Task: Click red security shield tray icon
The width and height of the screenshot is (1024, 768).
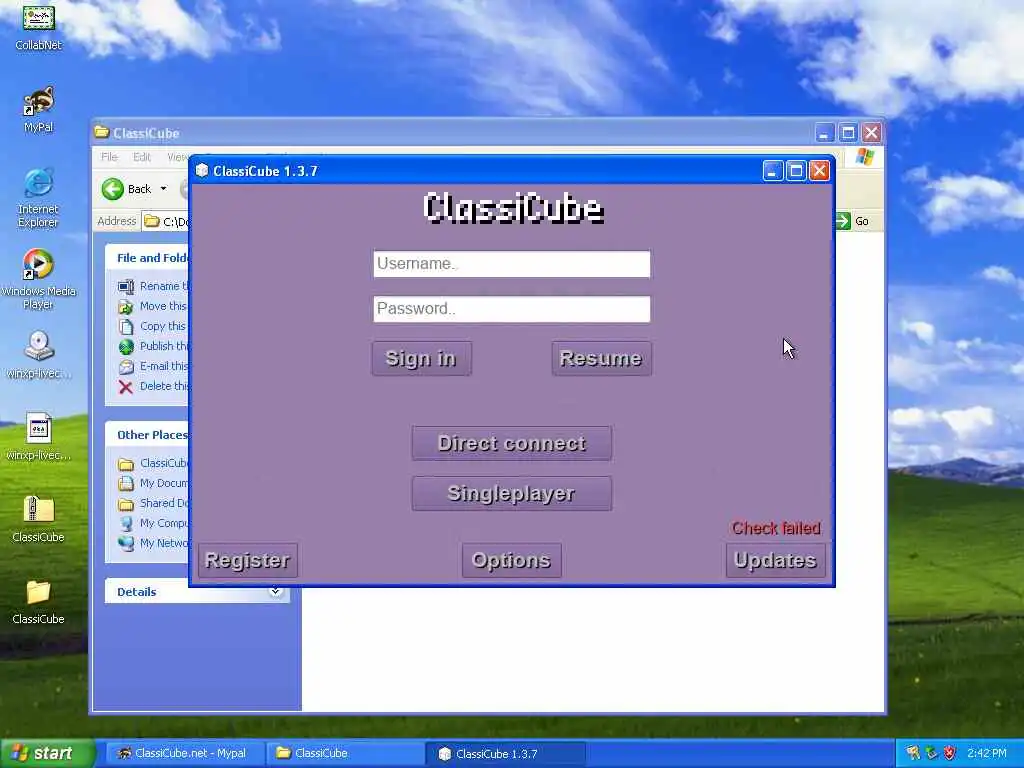Action: tap(950, 754)
